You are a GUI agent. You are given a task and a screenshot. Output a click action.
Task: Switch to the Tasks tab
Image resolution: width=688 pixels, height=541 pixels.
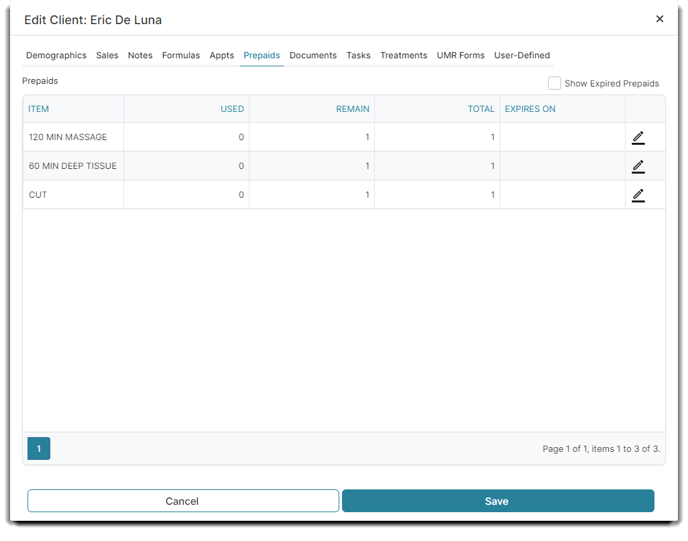pyautogui.click(x=358, y=55)
